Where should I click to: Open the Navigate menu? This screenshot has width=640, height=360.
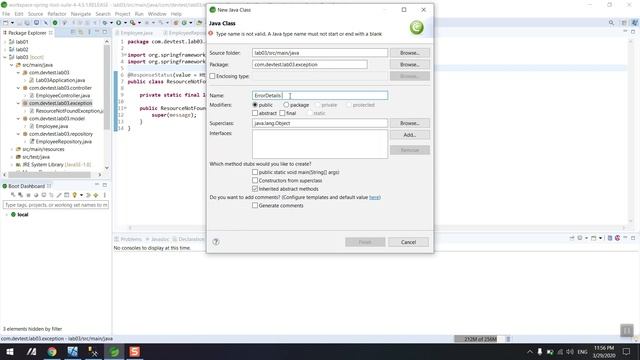click(x=81, y=14)
